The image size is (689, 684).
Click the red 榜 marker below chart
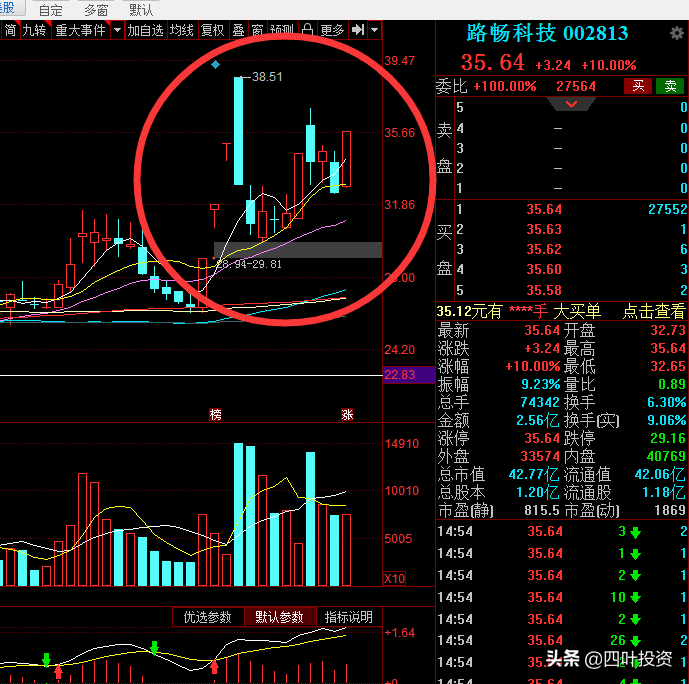point(215,414)
